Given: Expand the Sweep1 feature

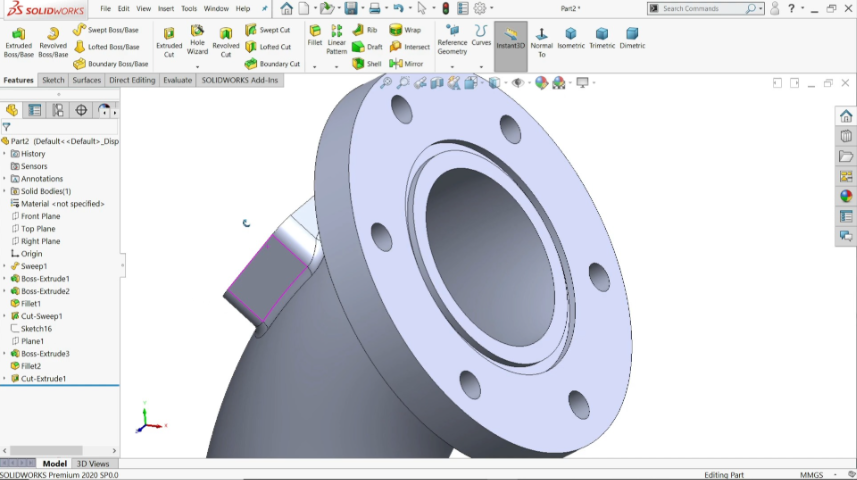Looking at the screenshot, I should tap(4, 266).
